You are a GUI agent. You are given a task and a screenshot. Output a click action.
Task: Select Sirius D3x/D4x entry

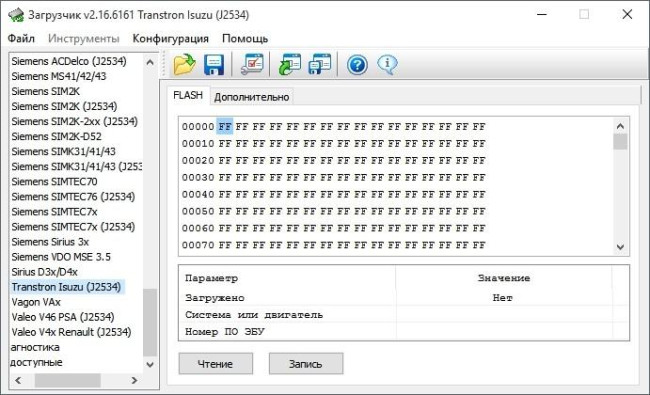(x=44, y=272)
